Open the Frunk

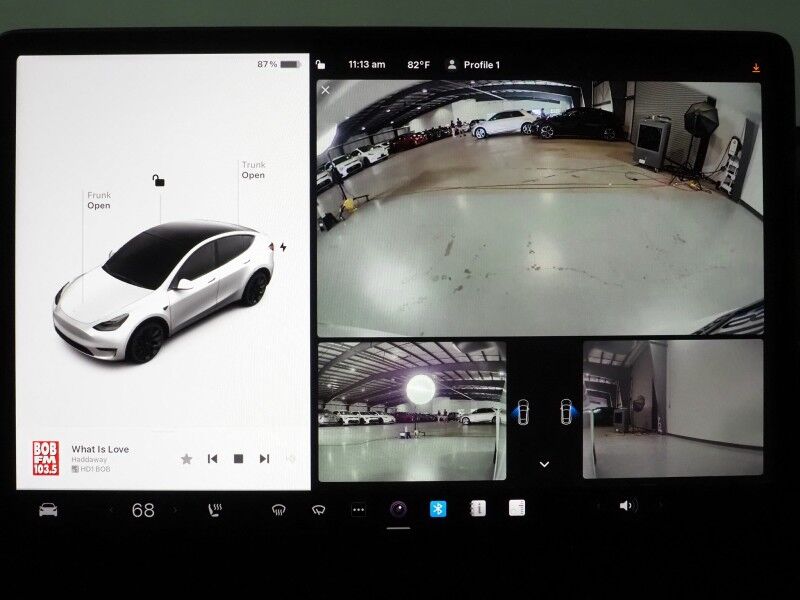[98, 201]
